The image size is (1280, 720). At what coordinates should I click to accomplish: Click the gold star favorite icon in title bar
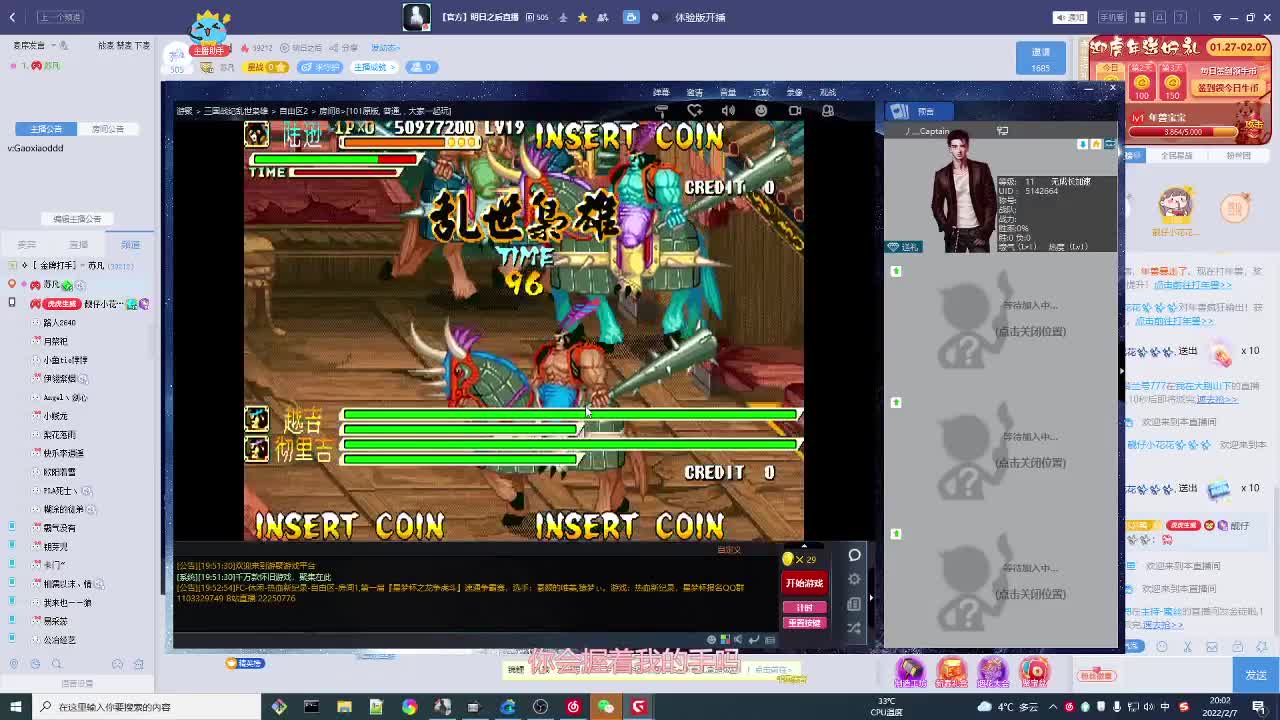(582, 17)
